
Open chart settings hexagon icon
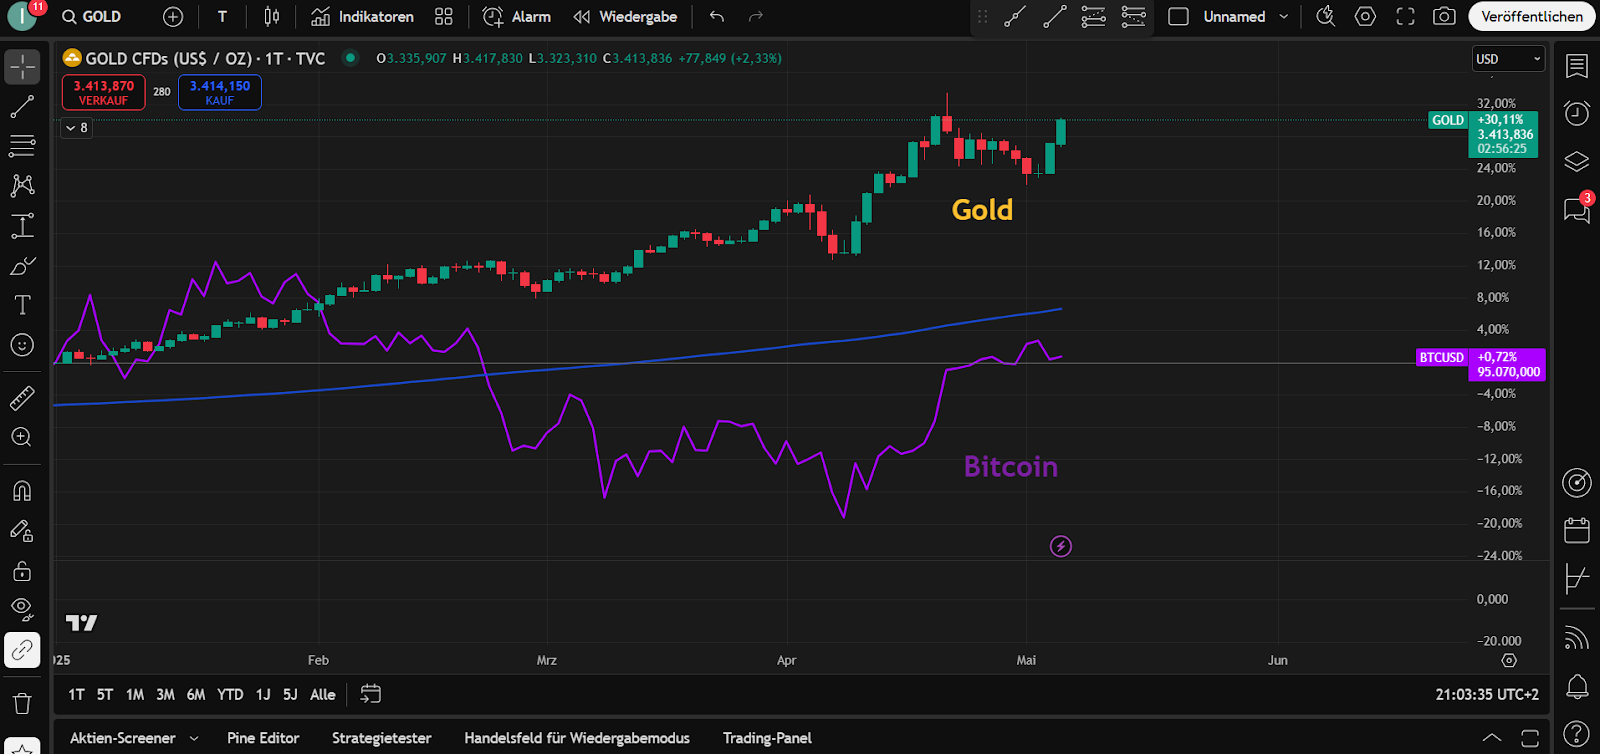click(x=1365, y=17)
